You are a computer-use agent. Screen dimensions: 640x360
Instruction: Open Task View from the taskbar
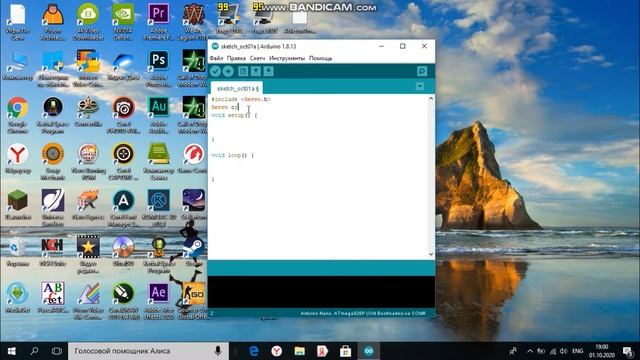click(57, 351)
